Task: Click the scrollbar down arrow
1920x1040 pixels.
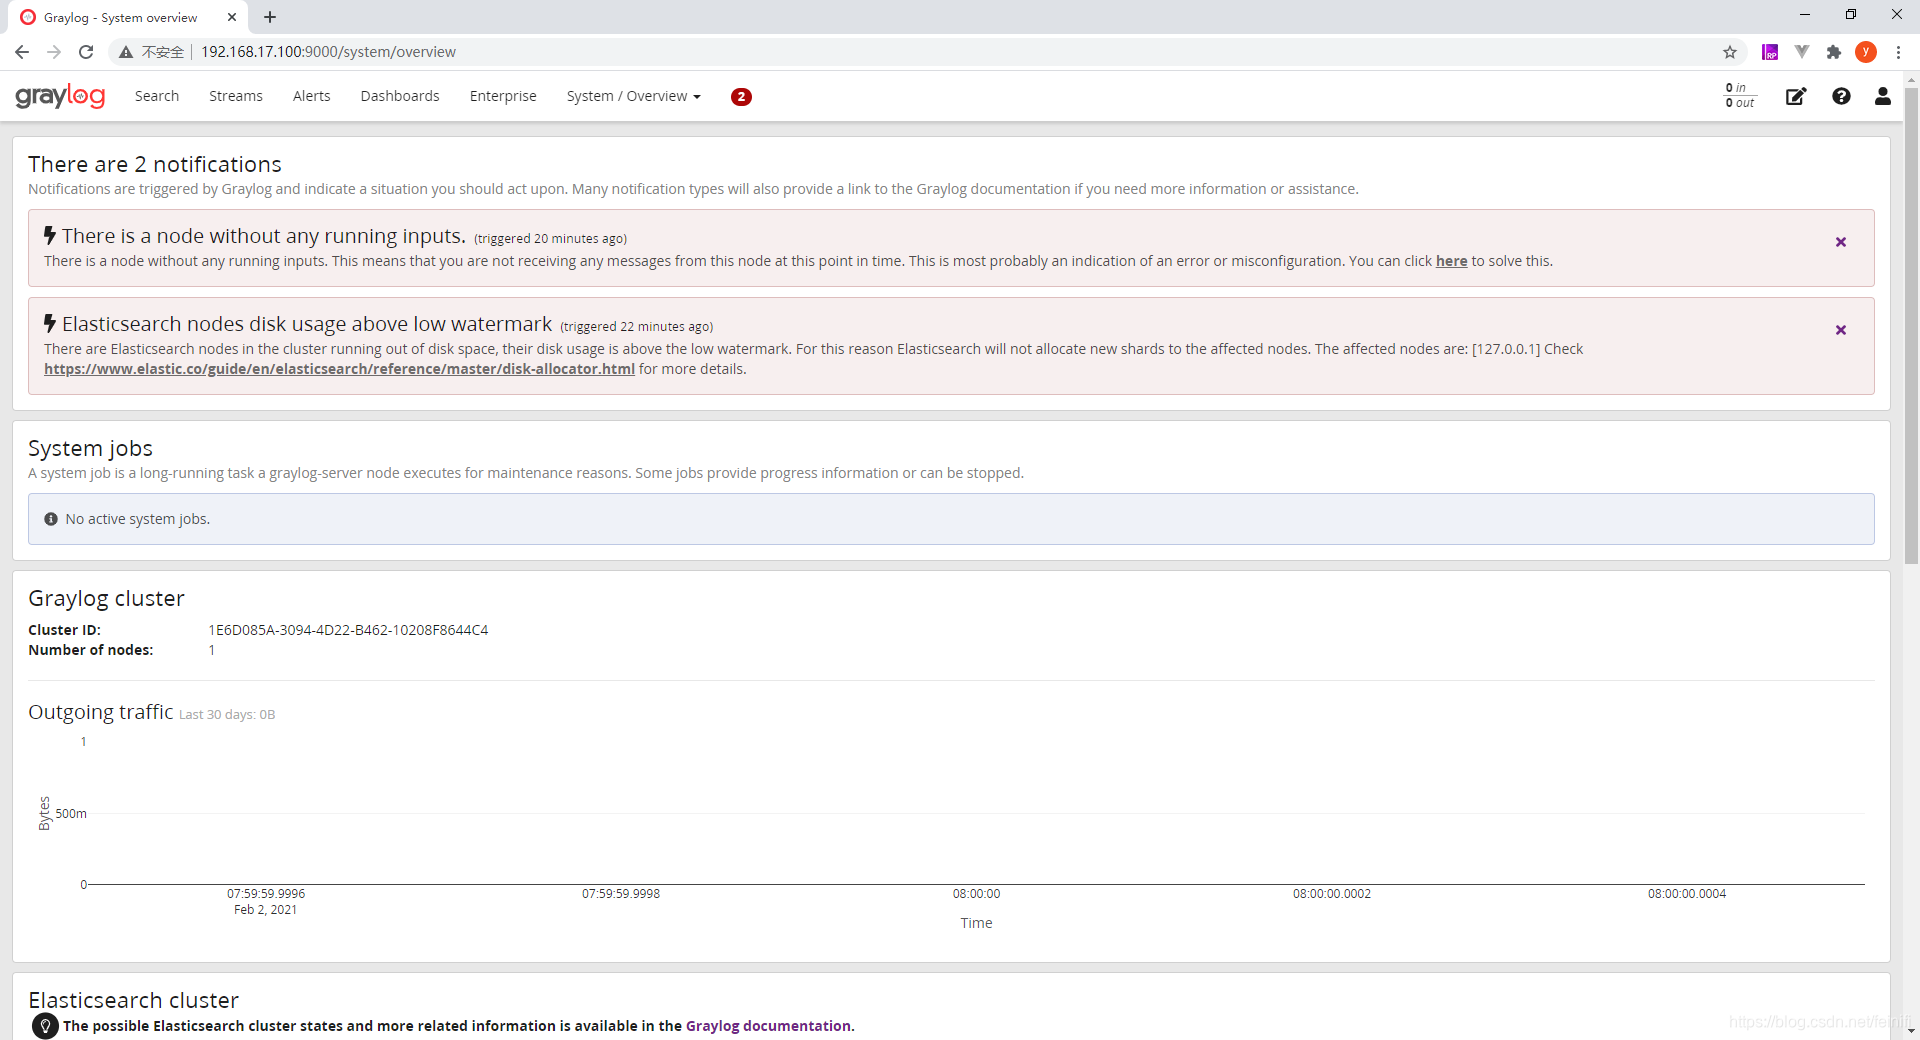Action: pyautogui.click(x=1911, y=1030)
